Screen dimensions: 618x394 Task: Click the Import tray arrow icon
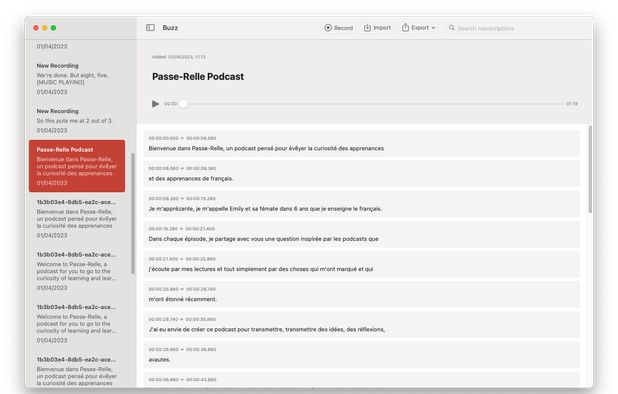tap(367, 28)
